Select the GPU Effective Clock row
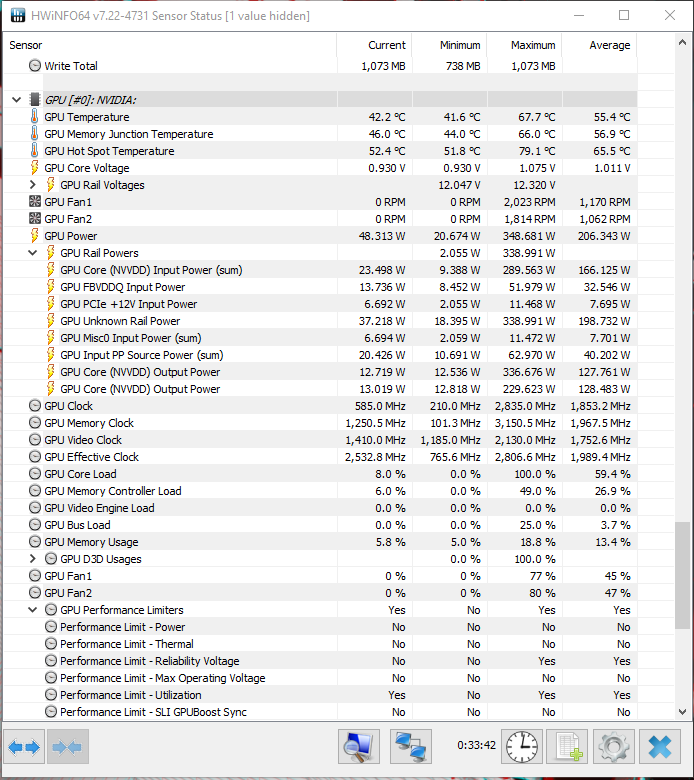Viewport: 694px width, 780px height. tap(320, 457)
